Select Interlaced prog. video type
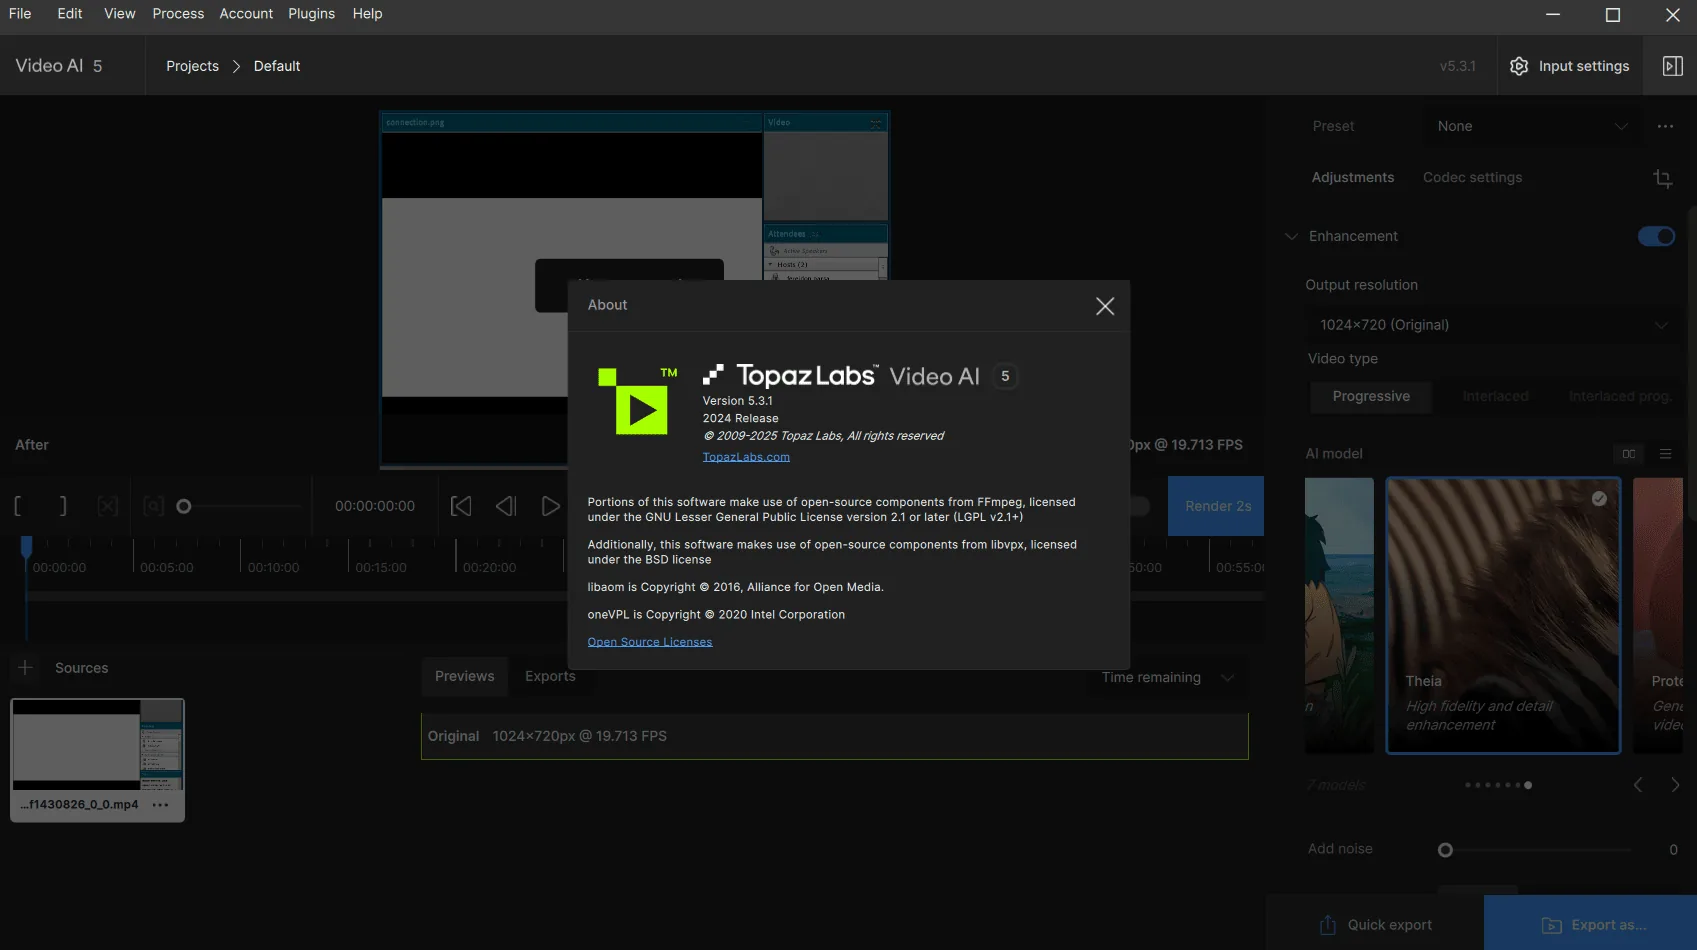 coord(1619,397)
